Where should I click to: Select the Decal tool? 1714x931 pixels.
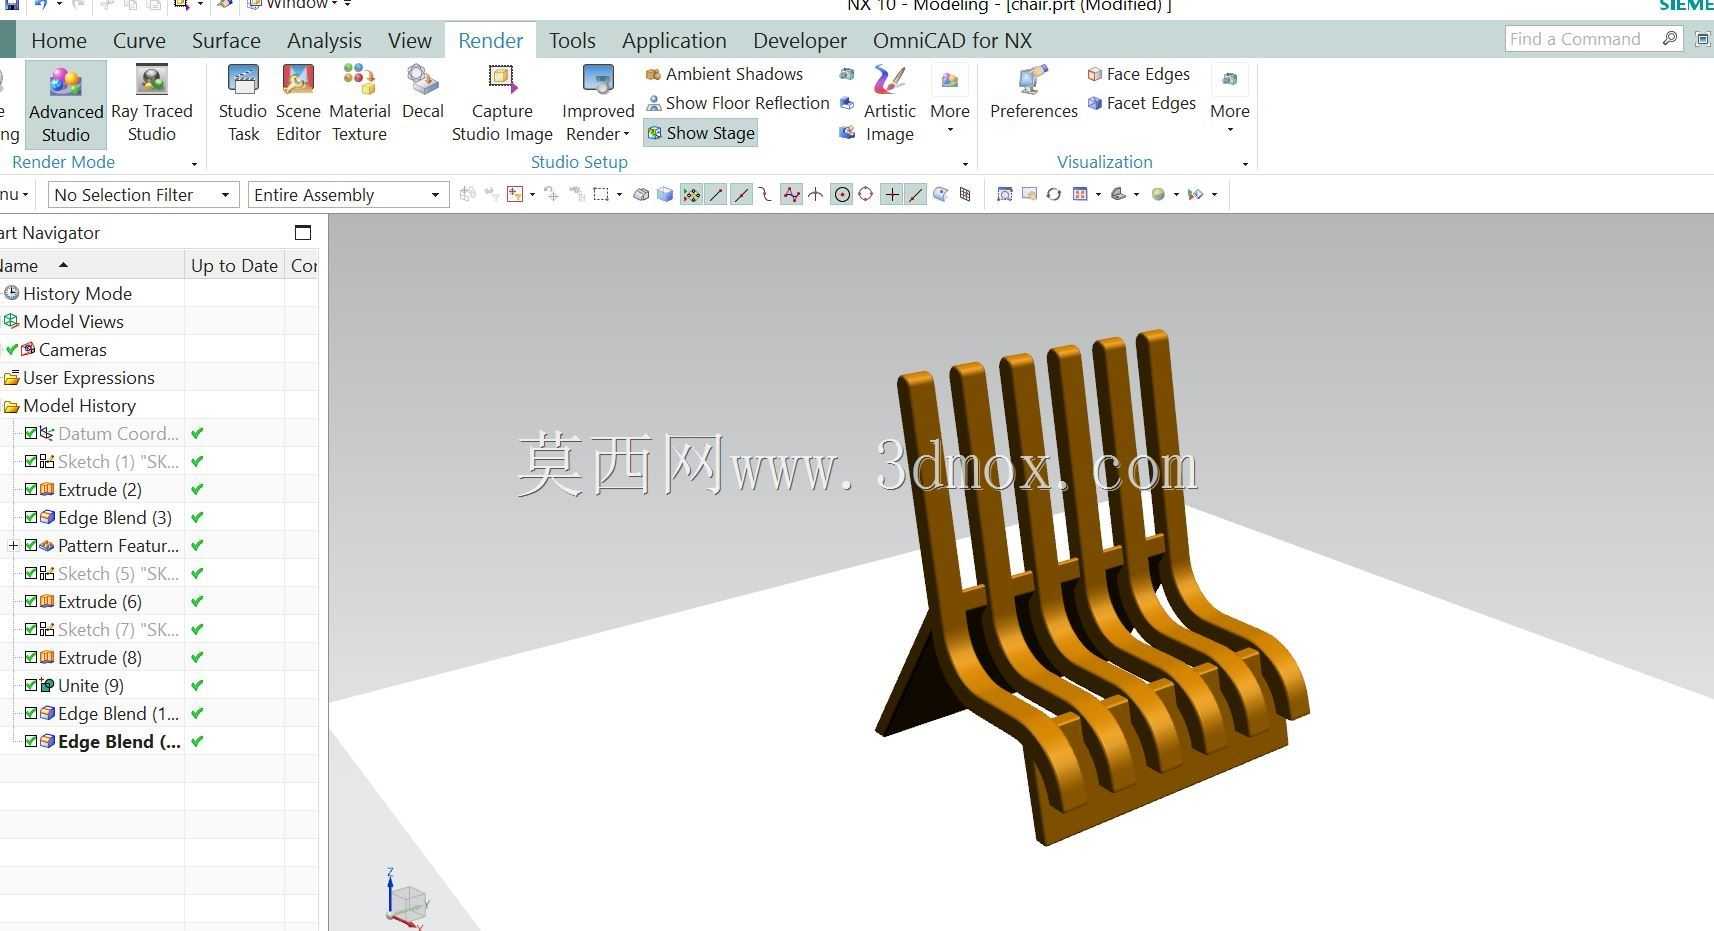423,92
